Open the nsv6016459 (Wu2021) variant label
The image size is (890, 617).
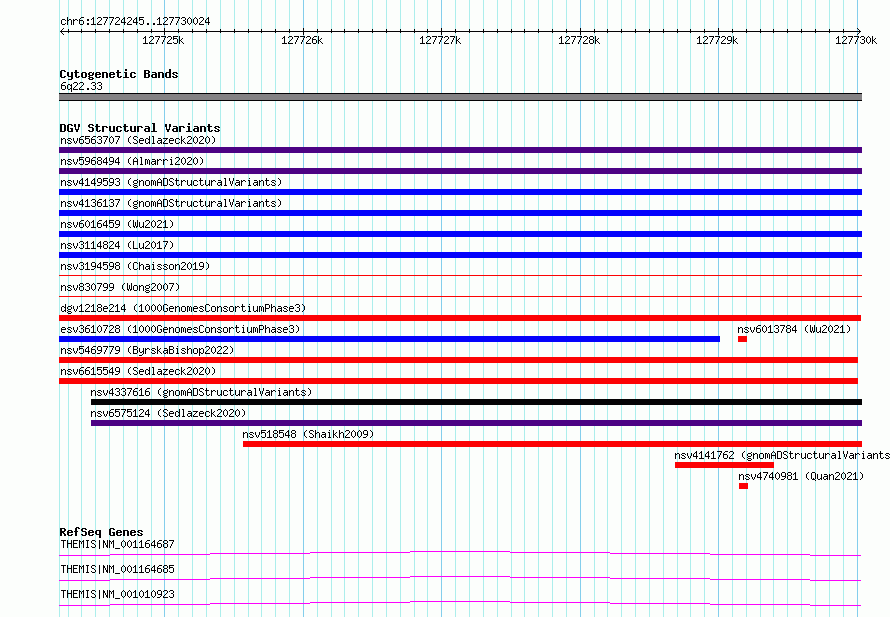point(117,224)
